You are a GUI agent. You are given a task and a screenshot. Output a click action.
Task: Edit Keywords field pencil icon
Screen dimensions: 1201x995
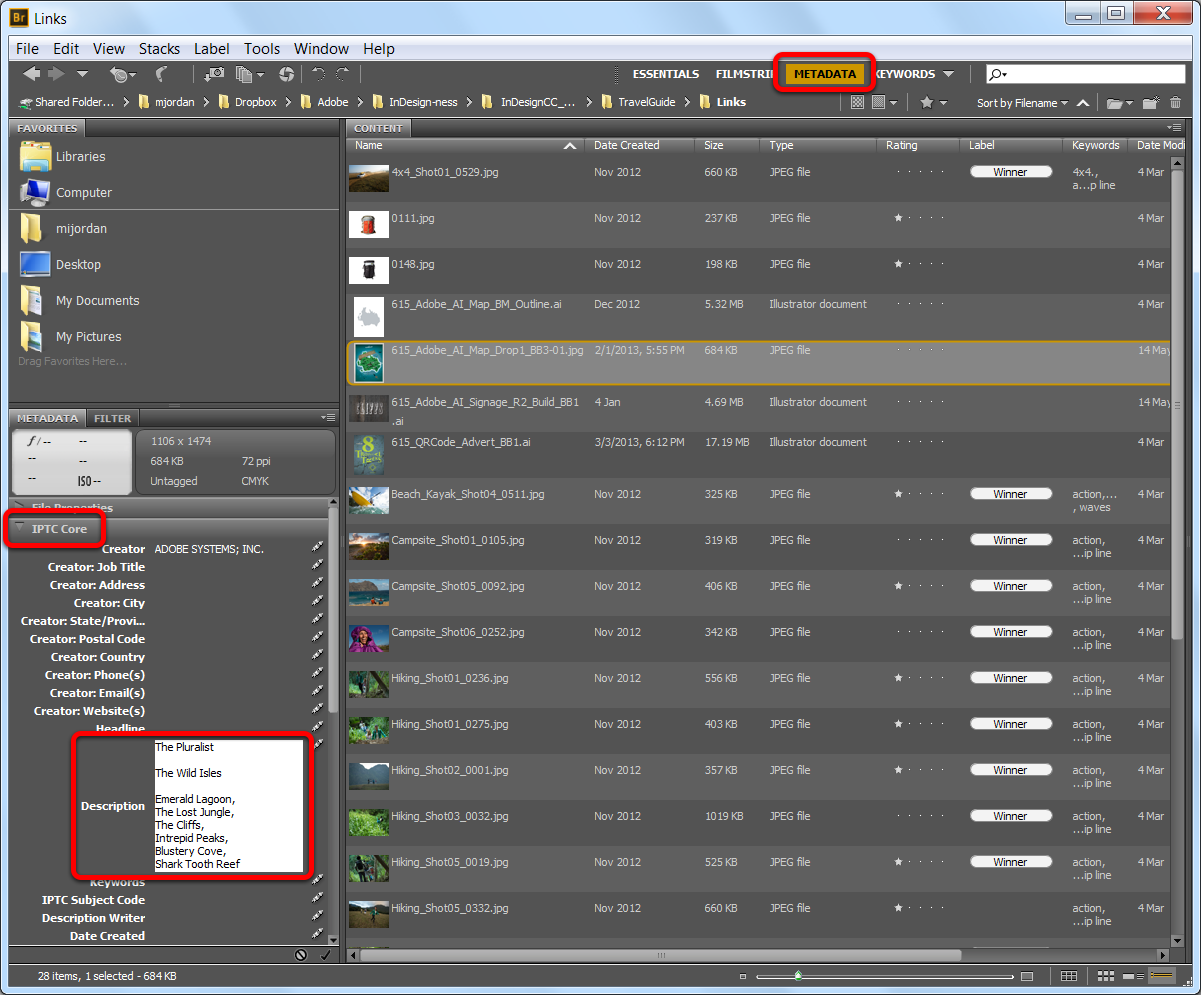pos(317,880)
